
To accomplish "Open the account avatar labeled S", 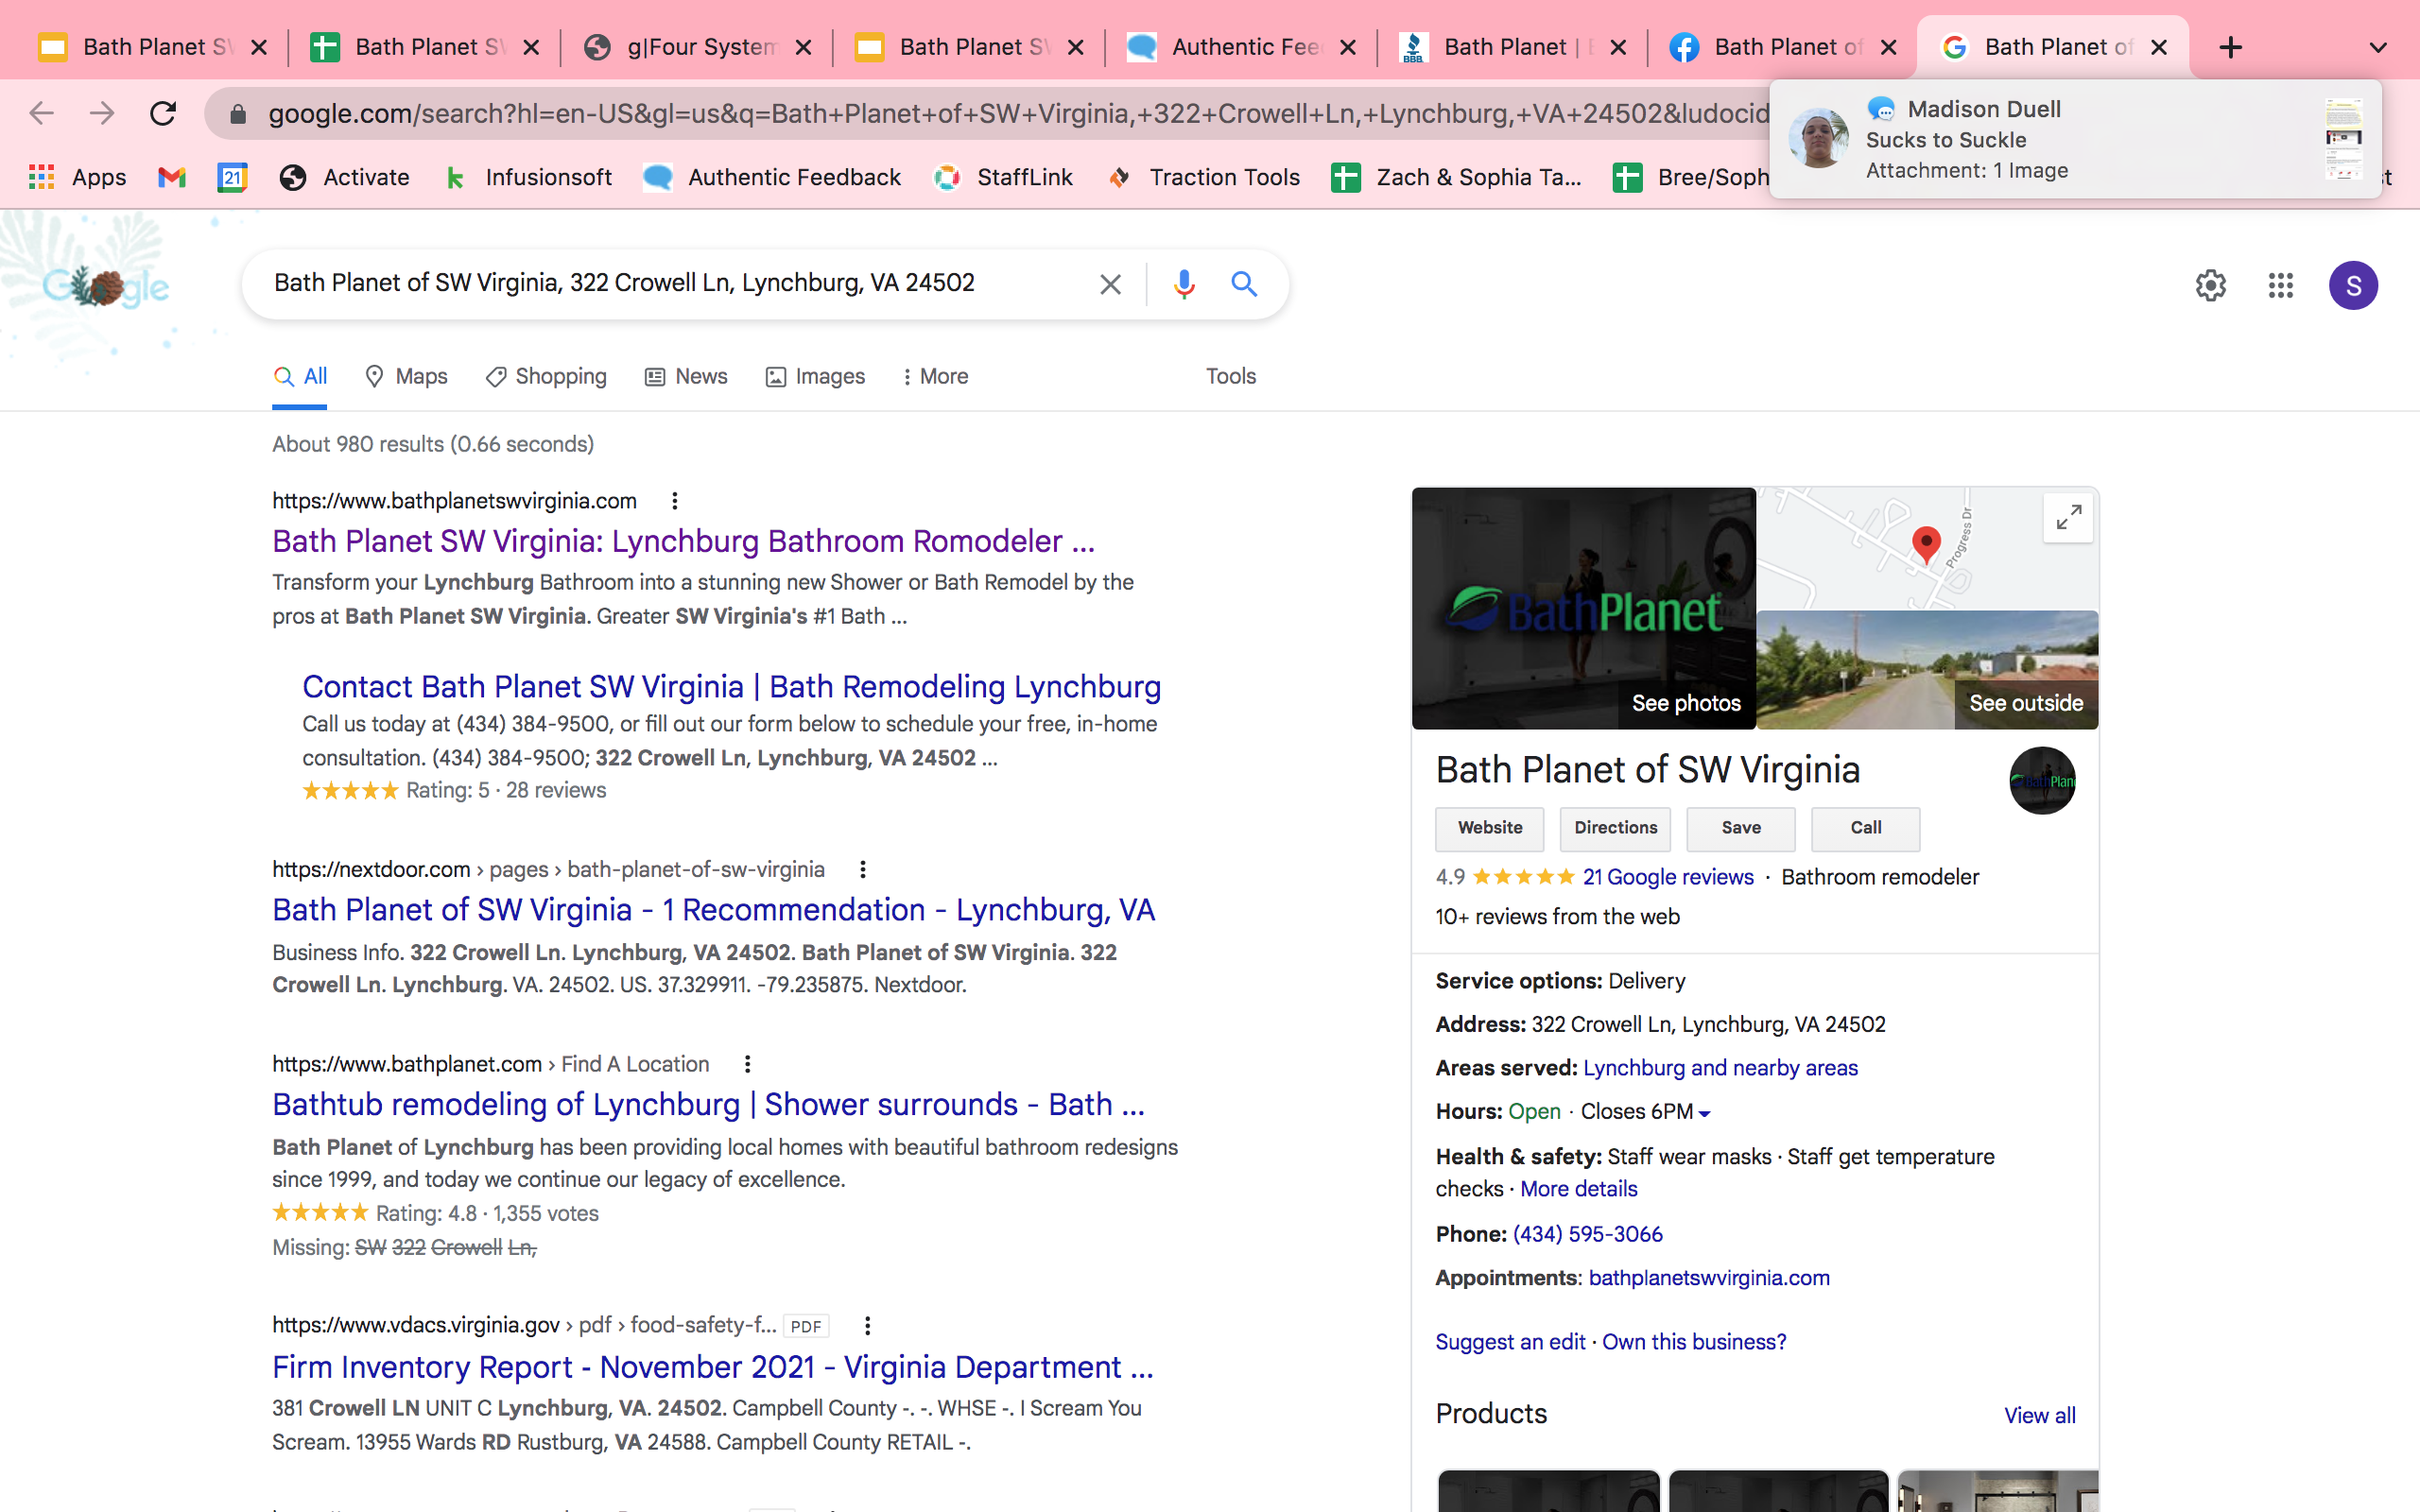I will (2352, 286).
